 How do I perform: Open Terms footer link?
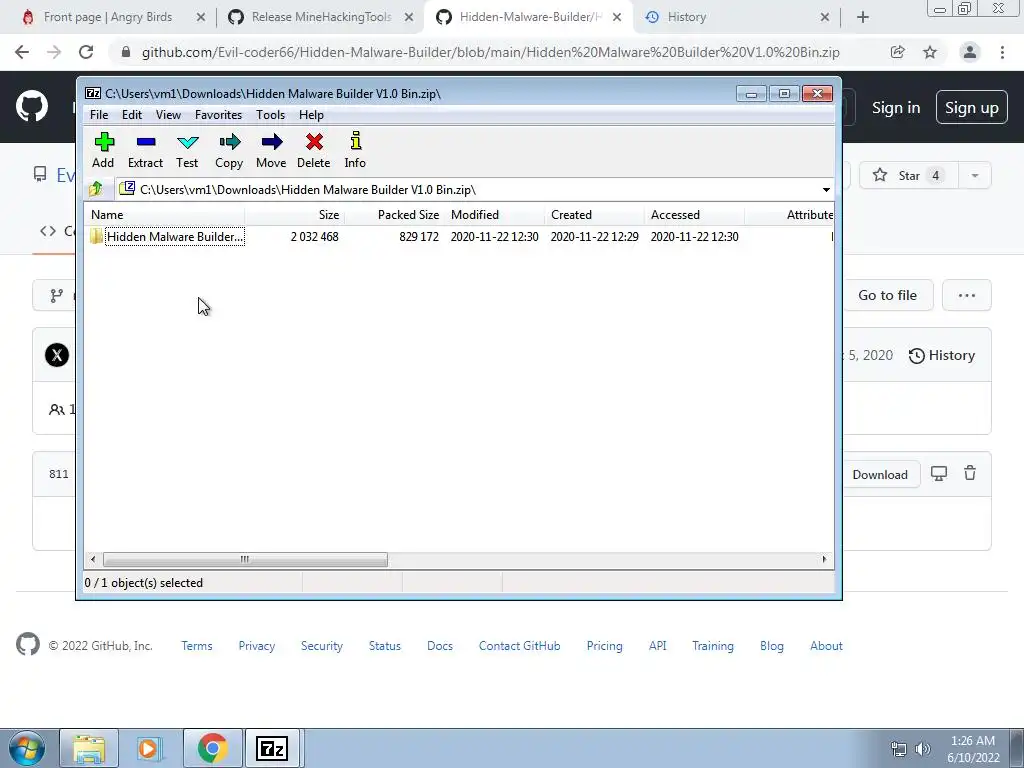coord(197,646)
